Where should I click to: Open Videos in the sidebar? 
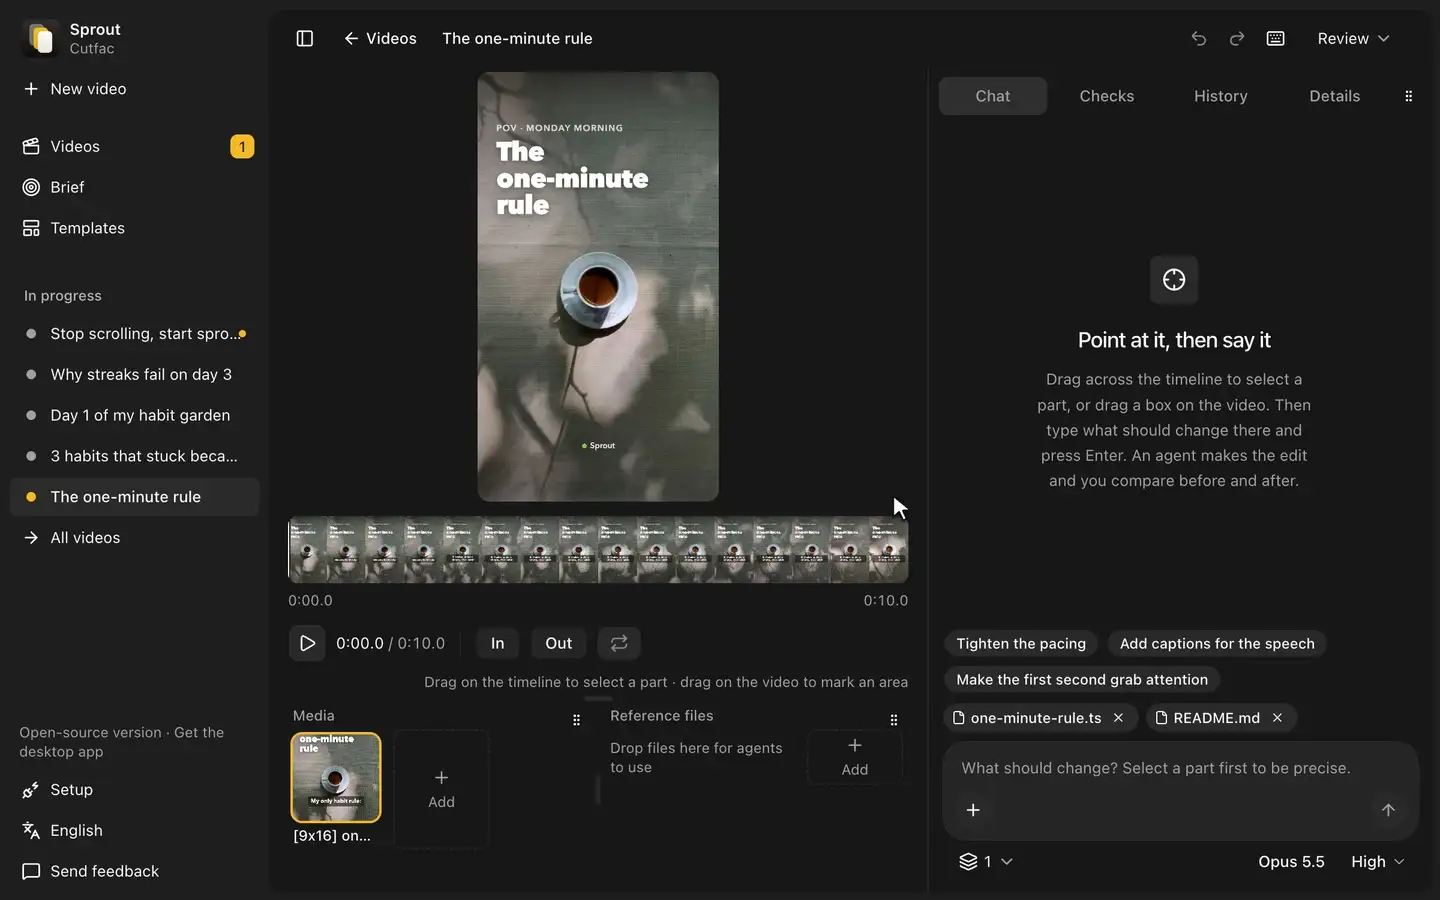click(x=136, y=147)
